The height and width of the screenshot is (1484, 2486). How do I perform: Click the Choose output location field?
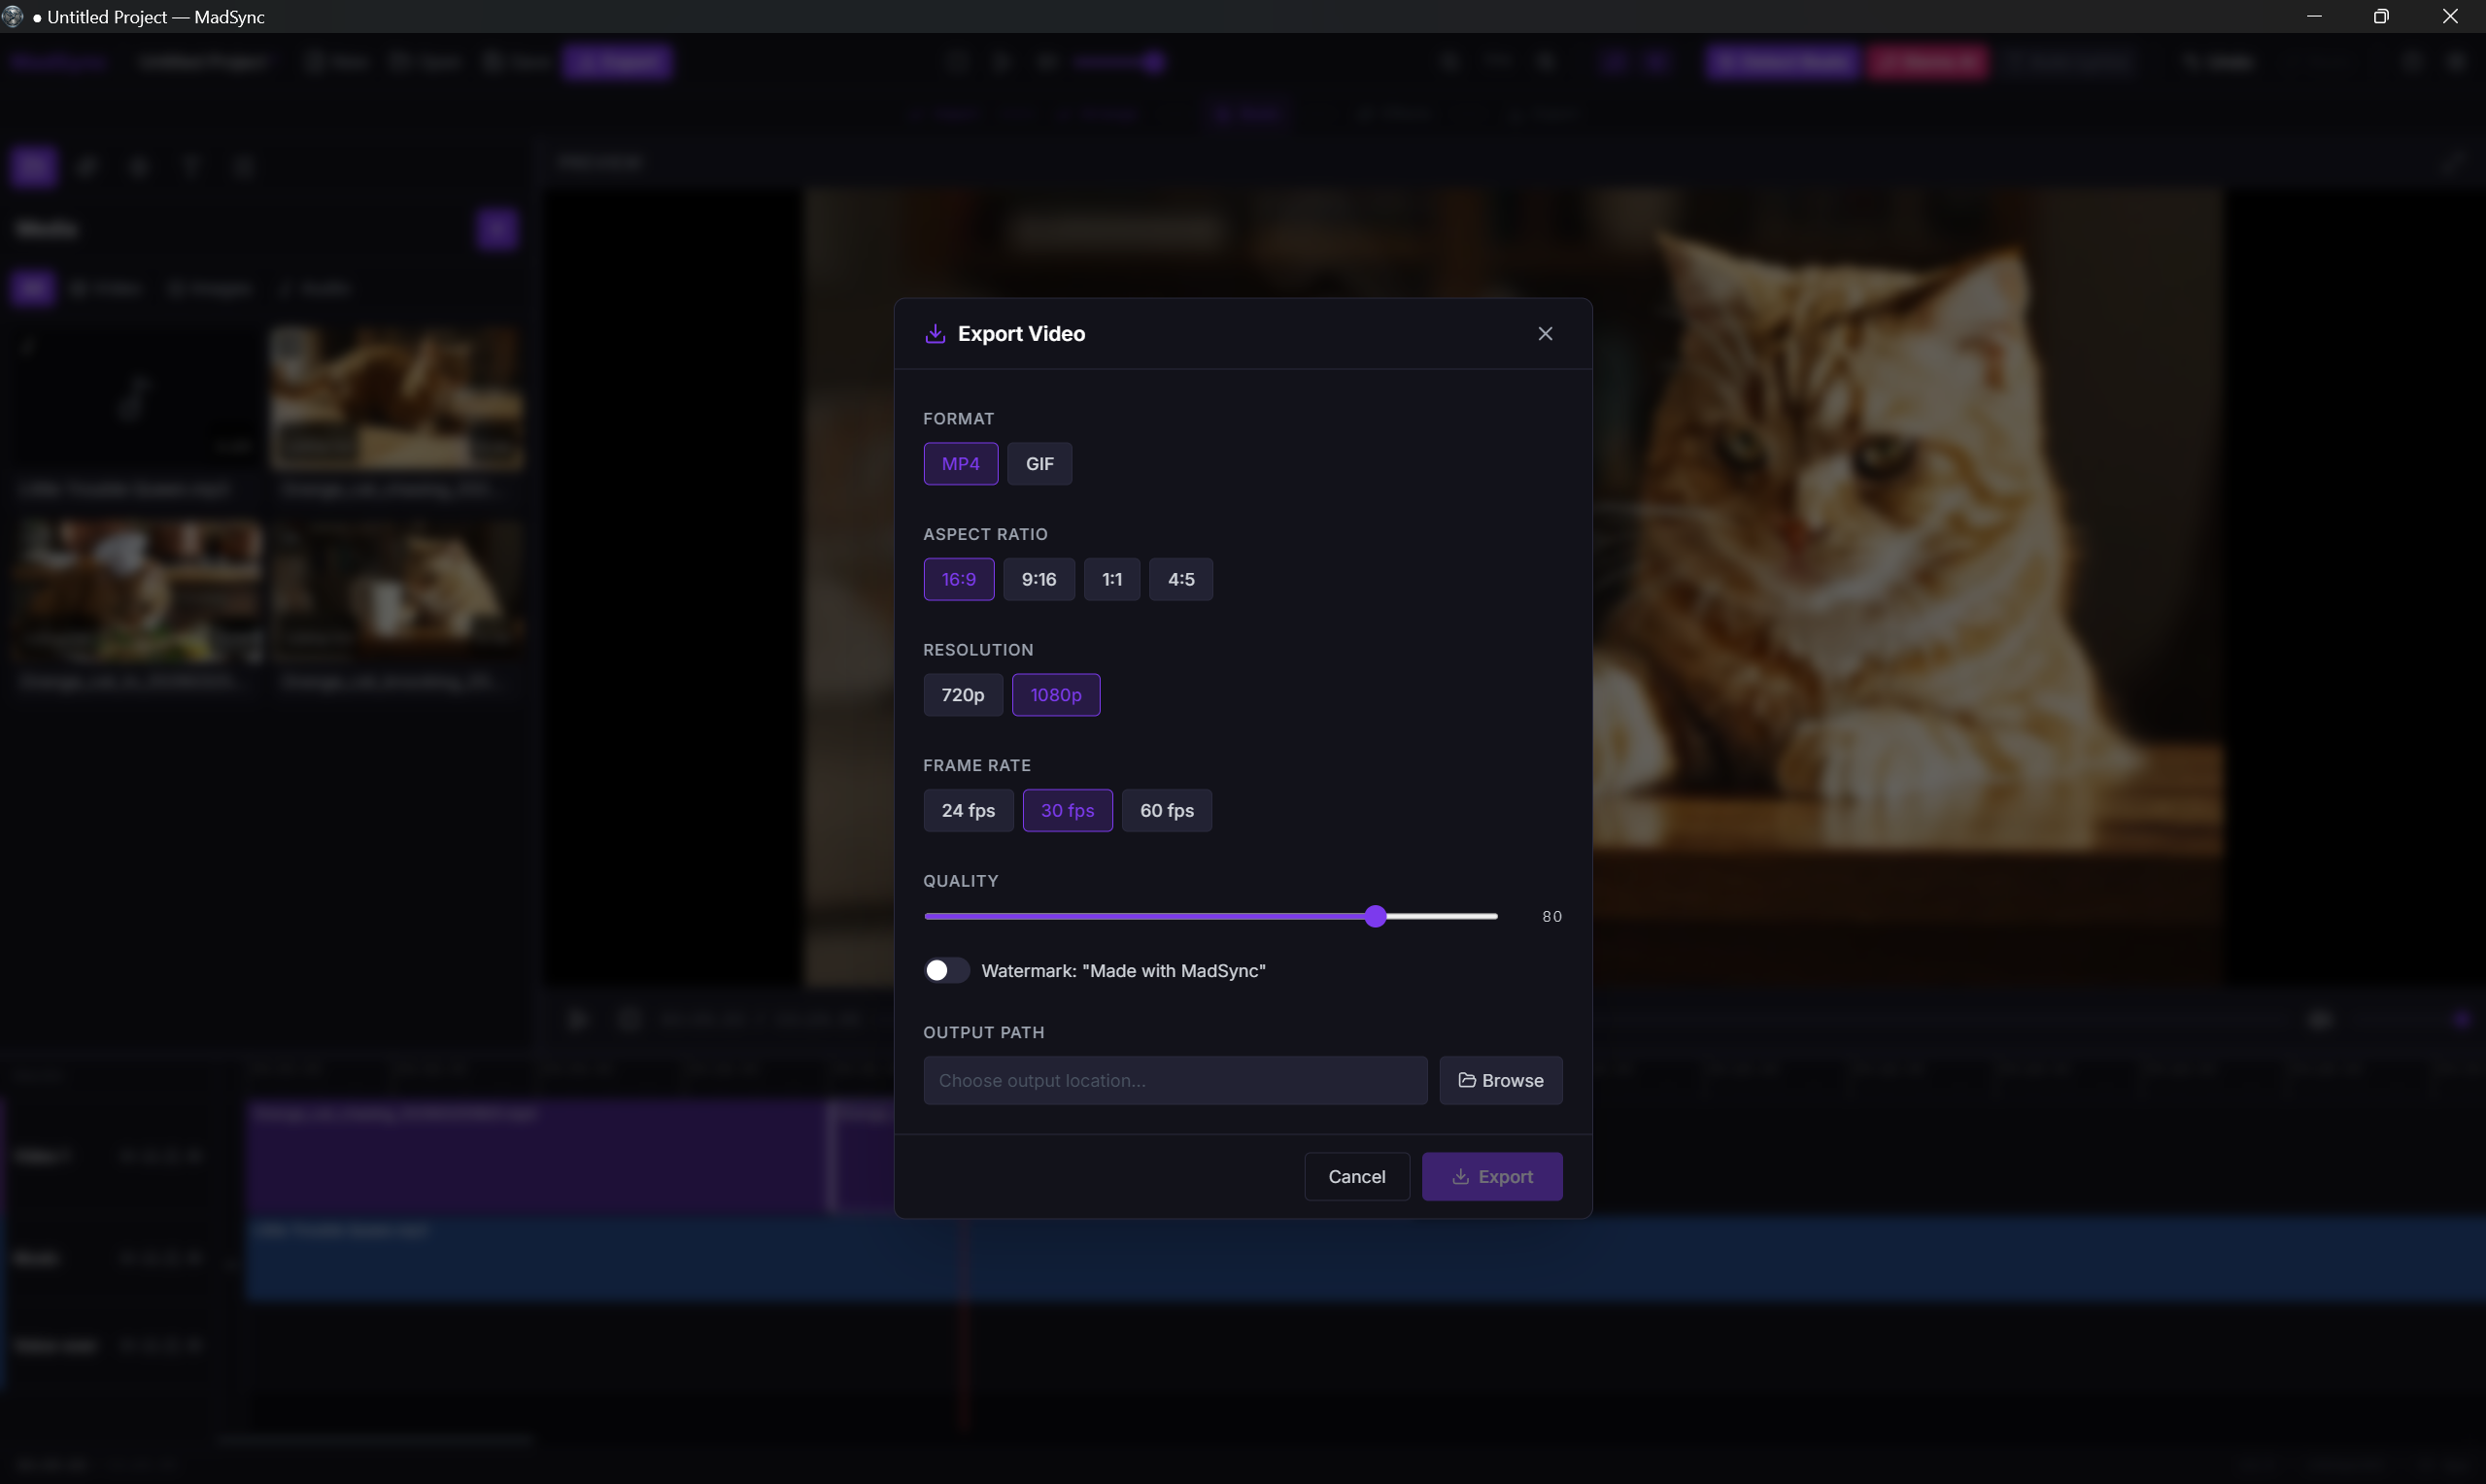click(1175, 1080)
